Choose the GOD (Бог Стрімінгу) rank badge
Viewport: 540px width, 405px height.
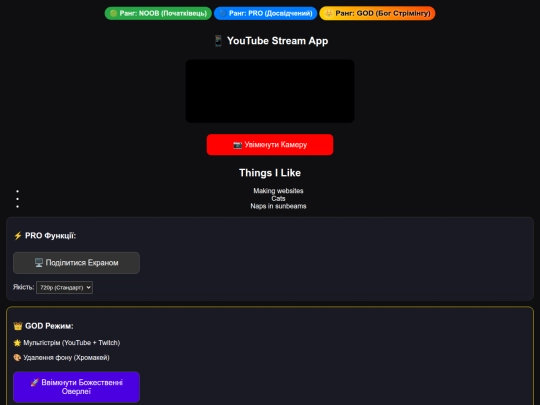click(x=377, y=13)
